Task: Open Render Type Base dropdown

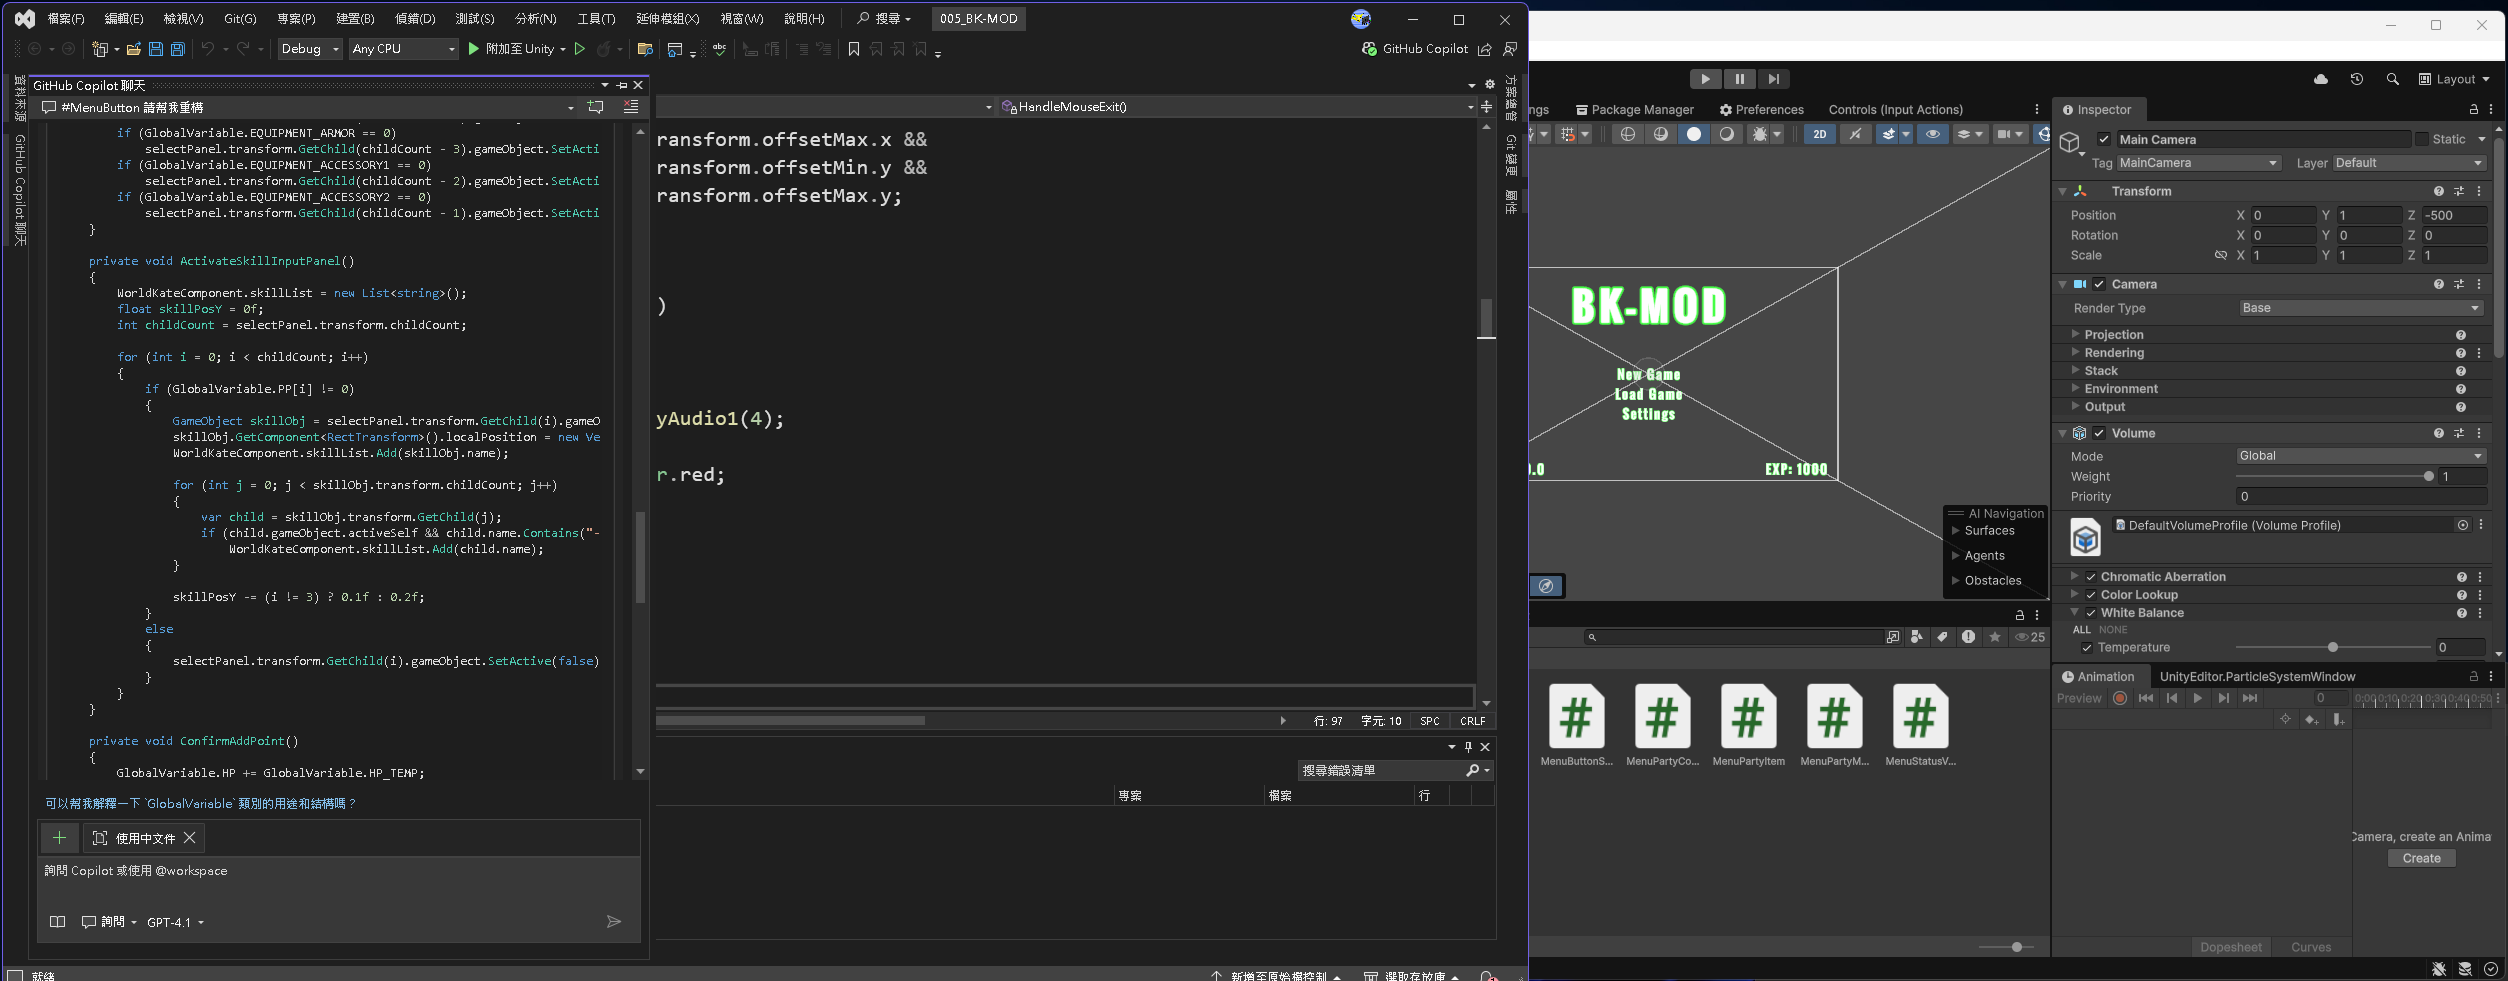Action: tap(2361, 308)
